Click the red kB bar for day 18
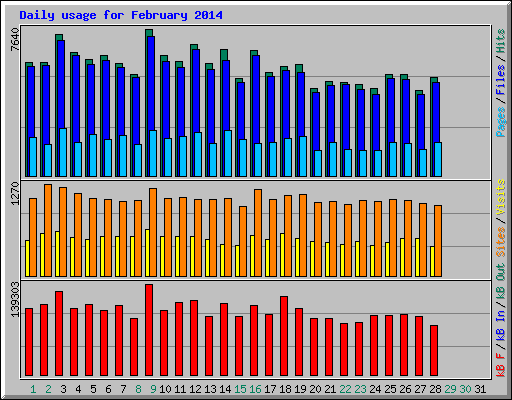This screenshot has width=512, height=400. [x=284, y=336]
